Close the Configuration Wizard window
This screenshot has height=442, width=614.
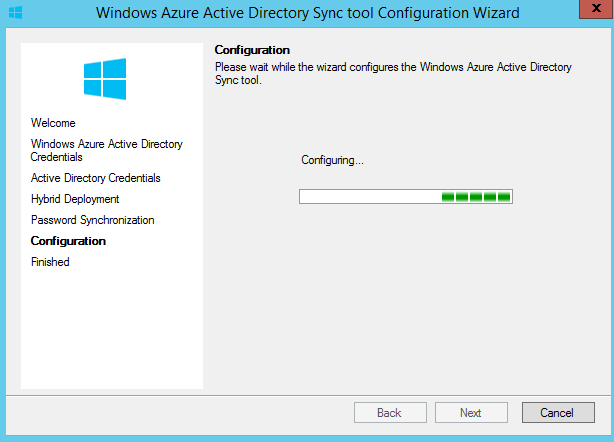596,9
